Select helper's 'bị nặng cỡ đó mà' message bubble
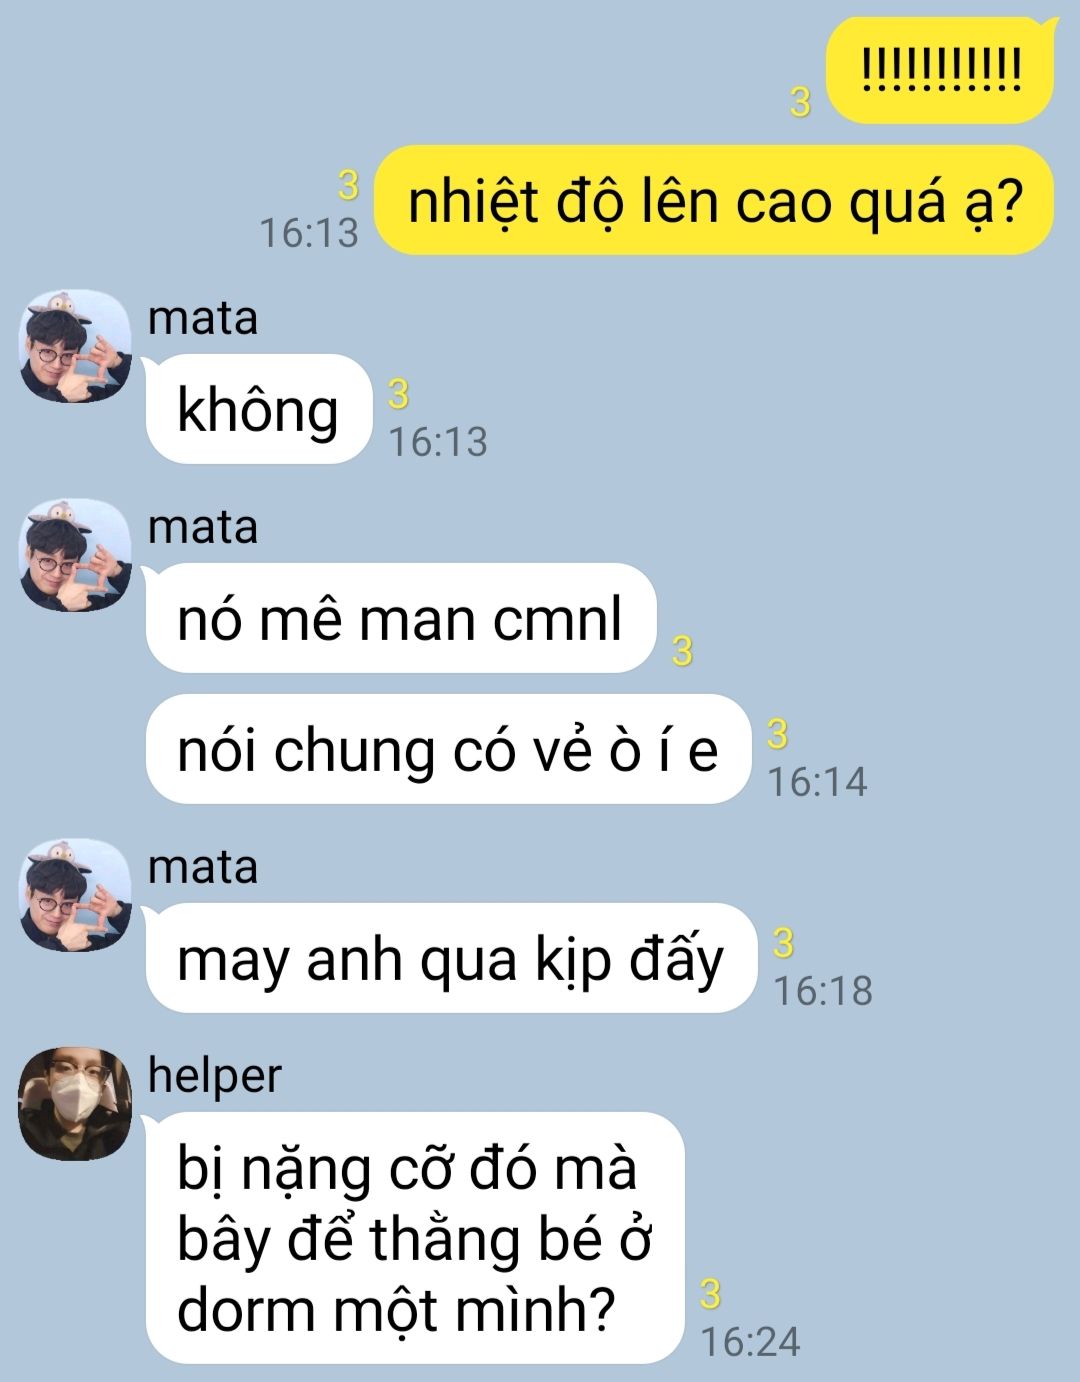This screenshot has height=1382, width=1080. (415, 1238)
